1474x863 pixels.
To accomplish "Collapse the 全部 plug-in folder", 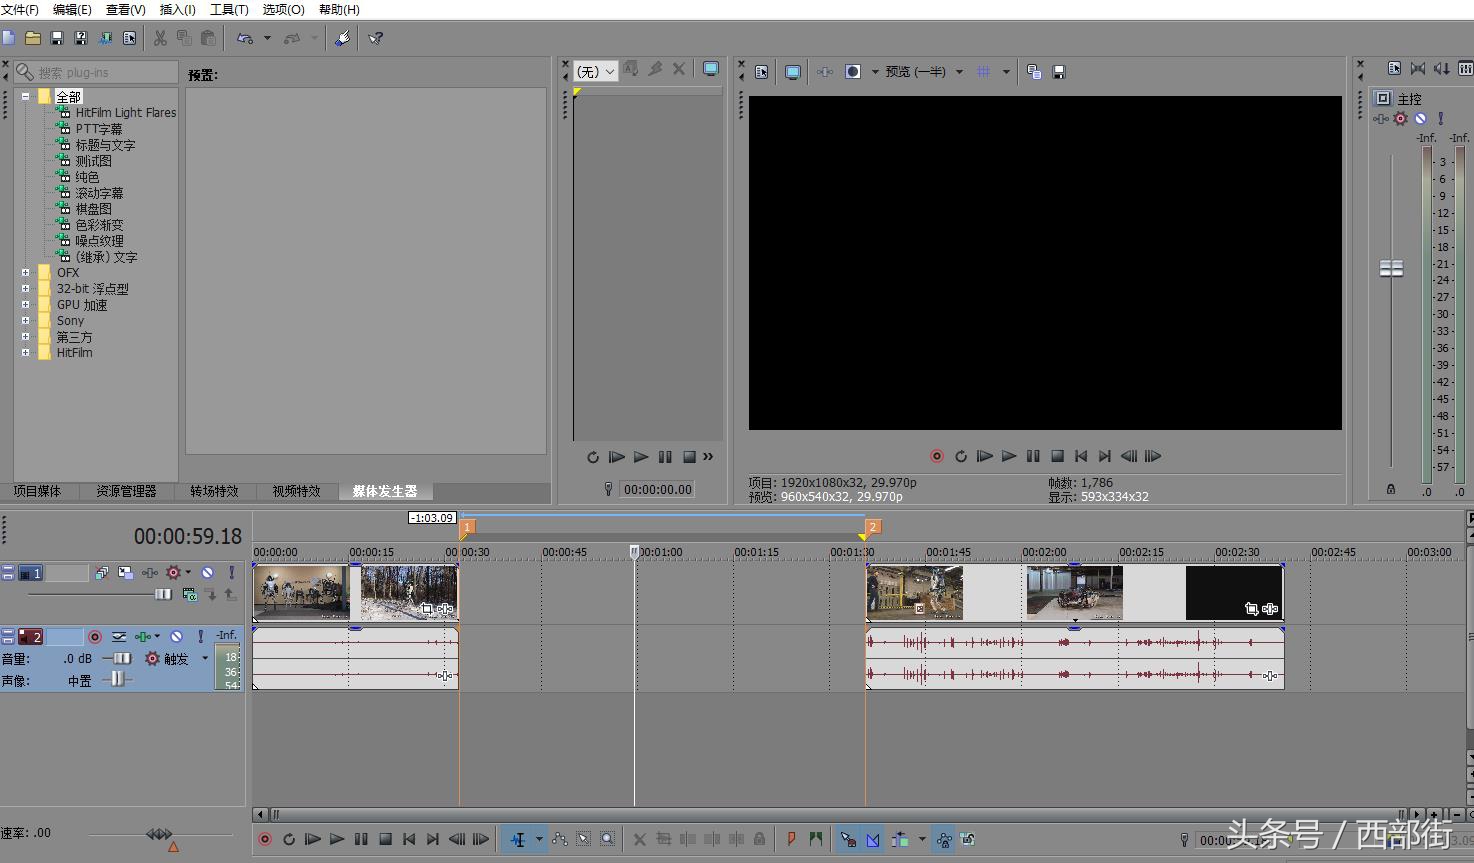I will point(25,97).
